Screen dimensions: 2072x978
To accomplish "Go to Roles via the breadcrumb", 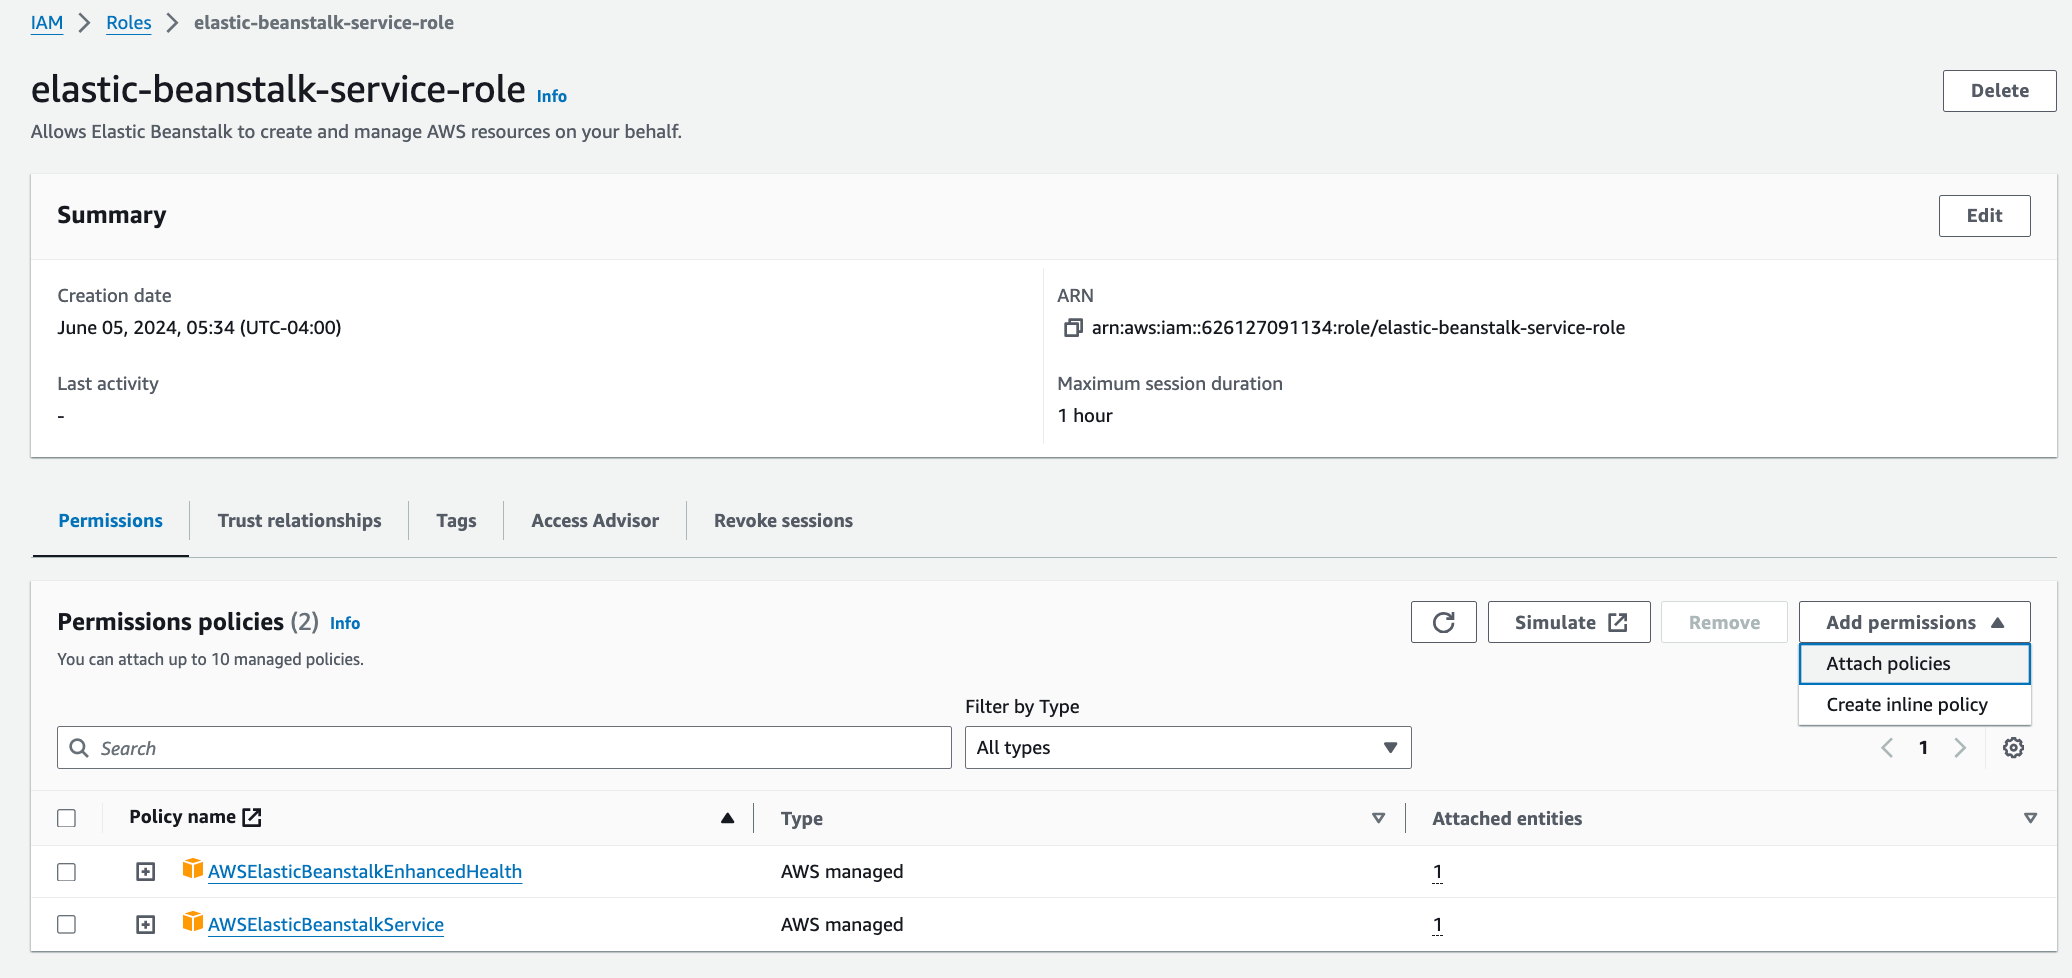I will [x=129, y=23].
